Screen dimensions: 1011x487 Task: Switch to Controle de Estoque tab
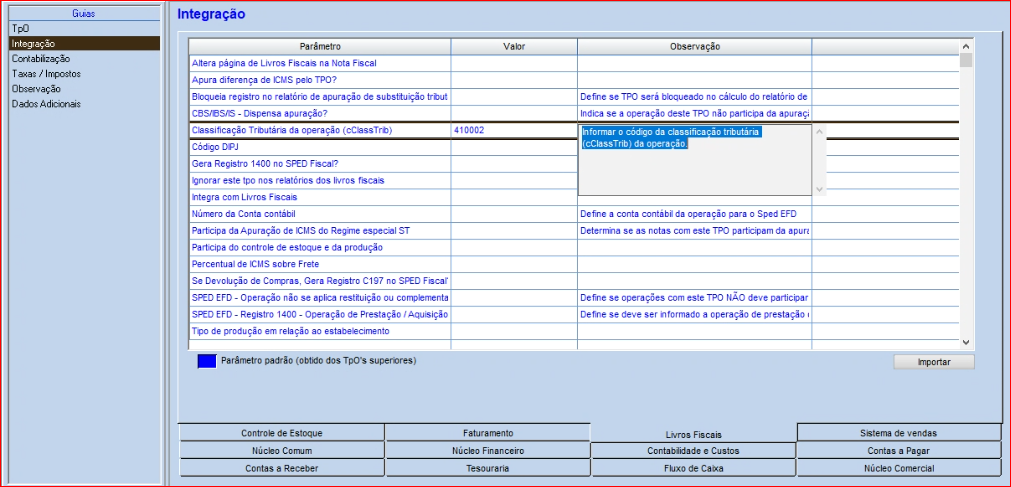coord(282,433)
